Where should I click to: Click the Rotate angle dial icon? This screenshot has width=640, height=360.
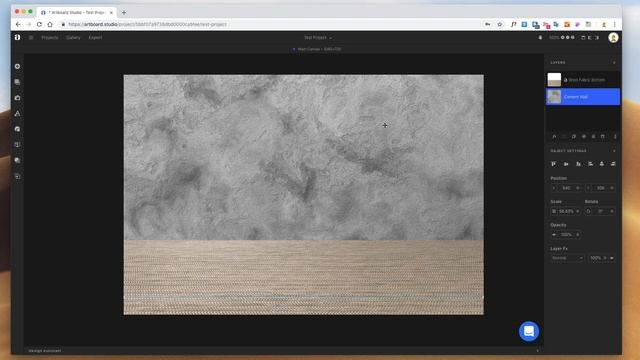coord(588,211)
